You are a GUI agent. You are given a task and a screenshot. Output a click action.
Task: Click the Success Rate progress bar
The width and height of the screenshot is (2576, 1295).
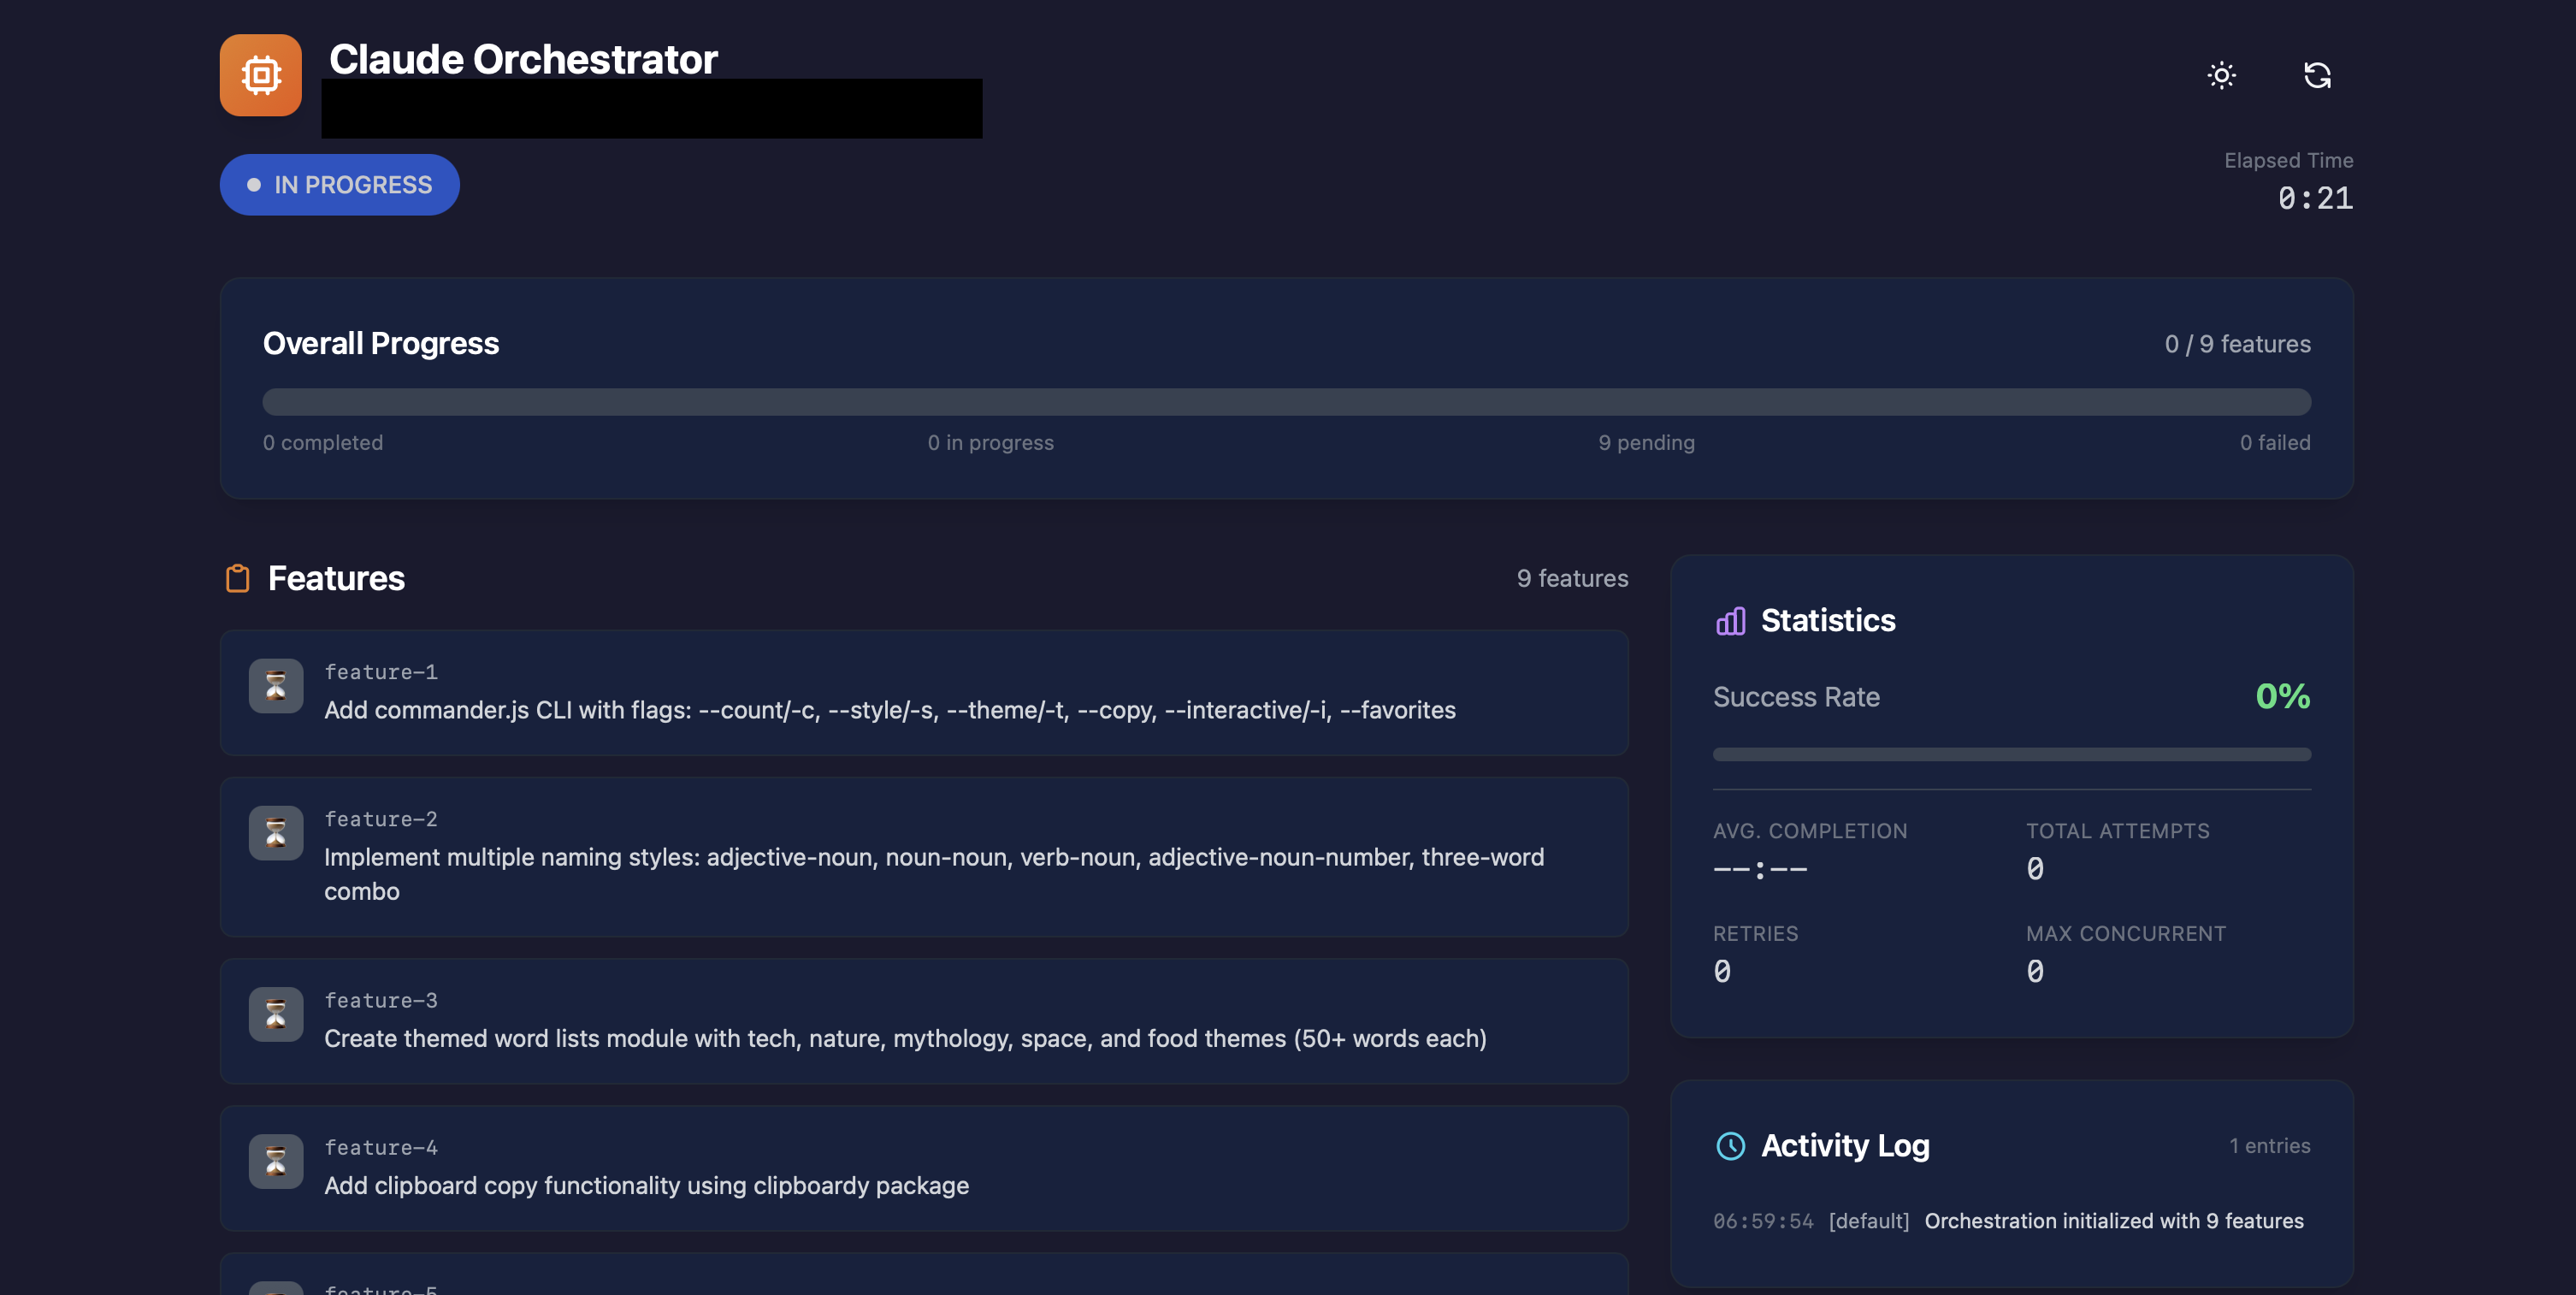(x=2011, y=754)
